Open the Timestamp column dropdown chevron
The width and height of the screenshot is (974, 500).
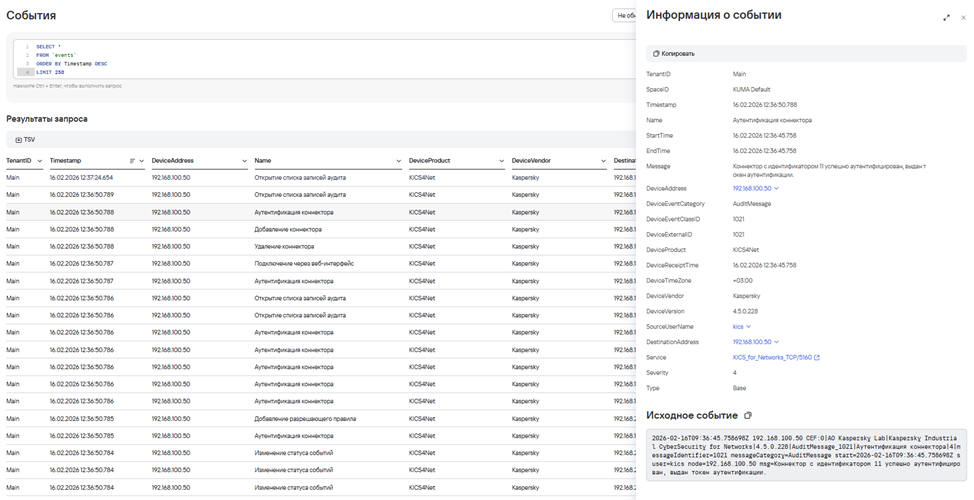point(142,160)
